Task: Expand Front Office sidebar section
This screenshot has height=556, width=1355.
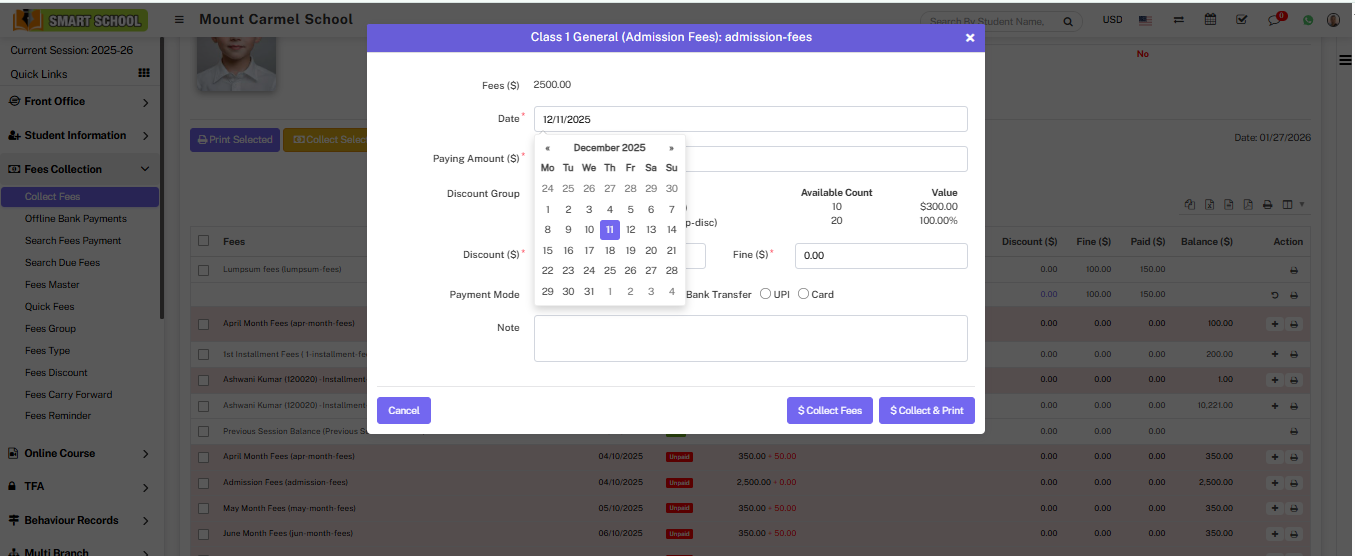Action: pos(79,102)
